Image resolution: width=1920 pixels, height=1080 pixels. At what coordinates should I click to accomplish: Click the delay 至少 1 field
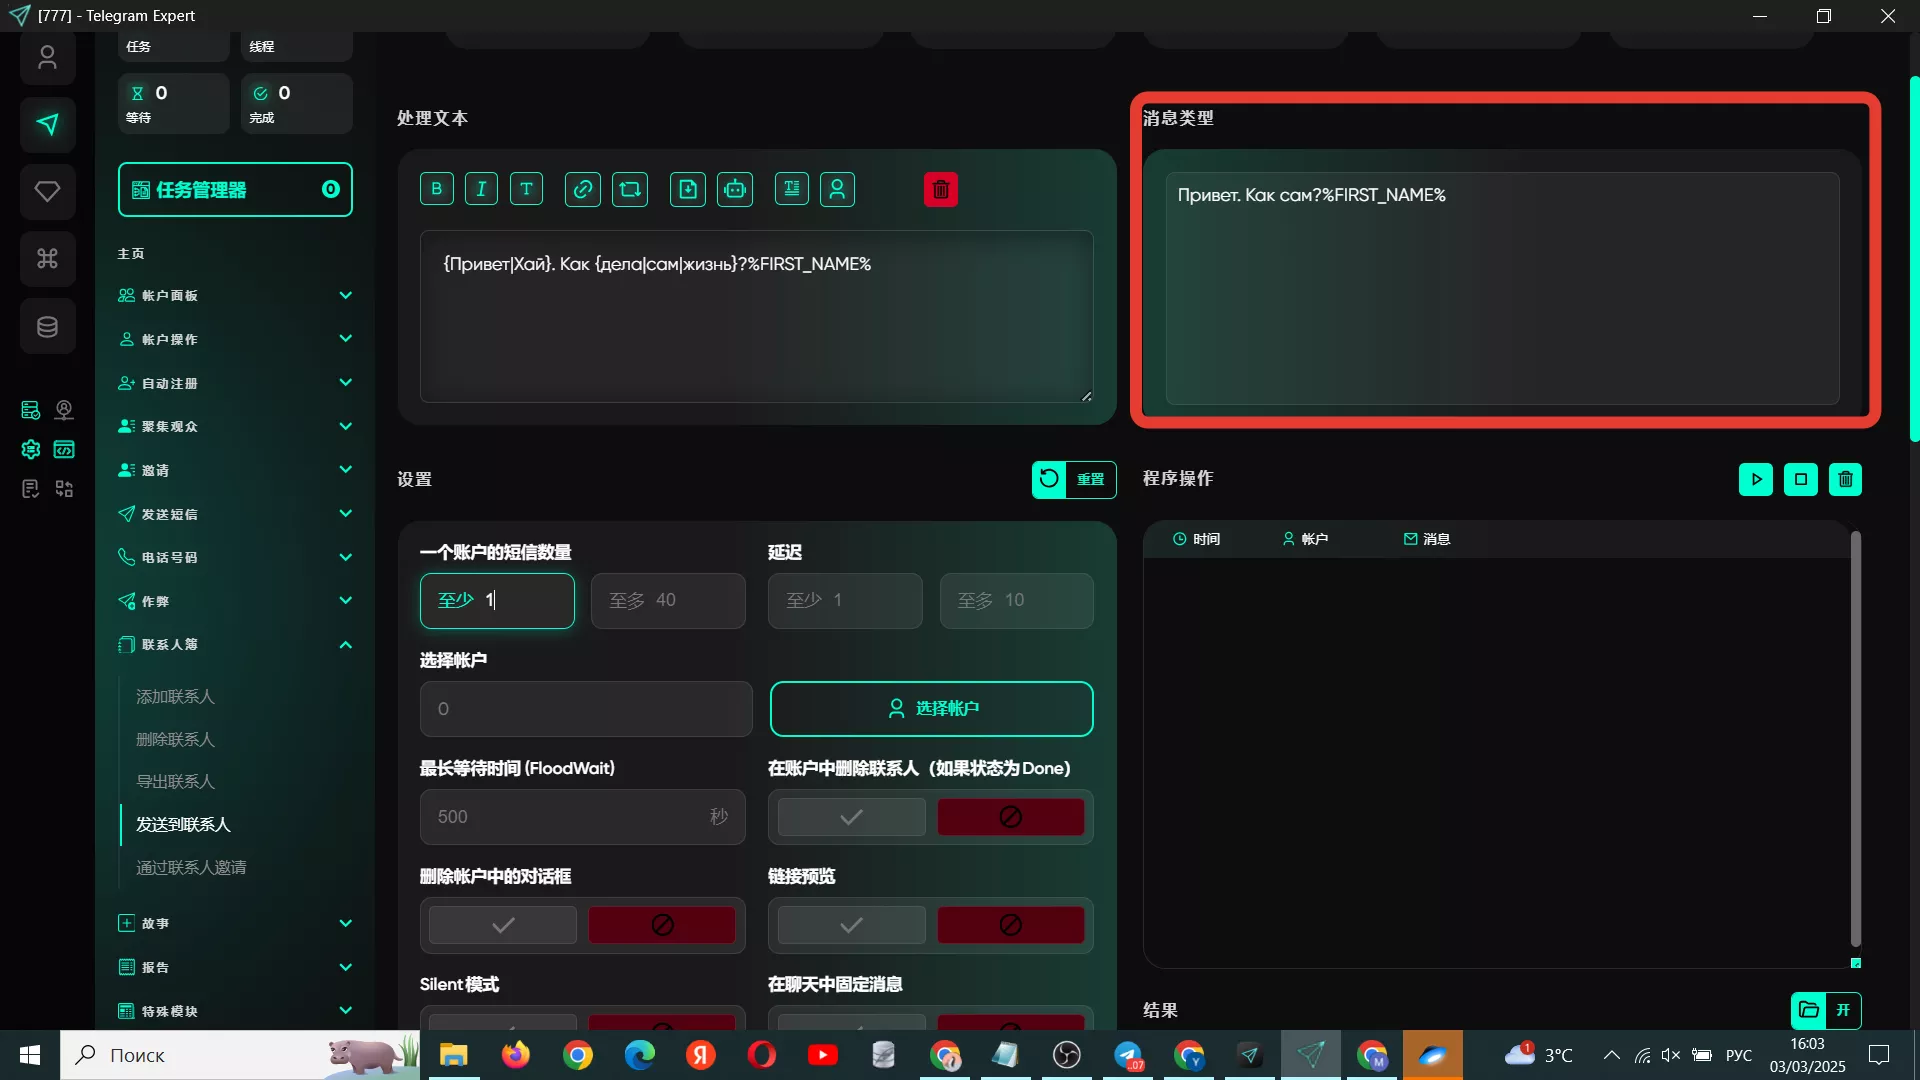pyautogui.click(x=845, y=601)
